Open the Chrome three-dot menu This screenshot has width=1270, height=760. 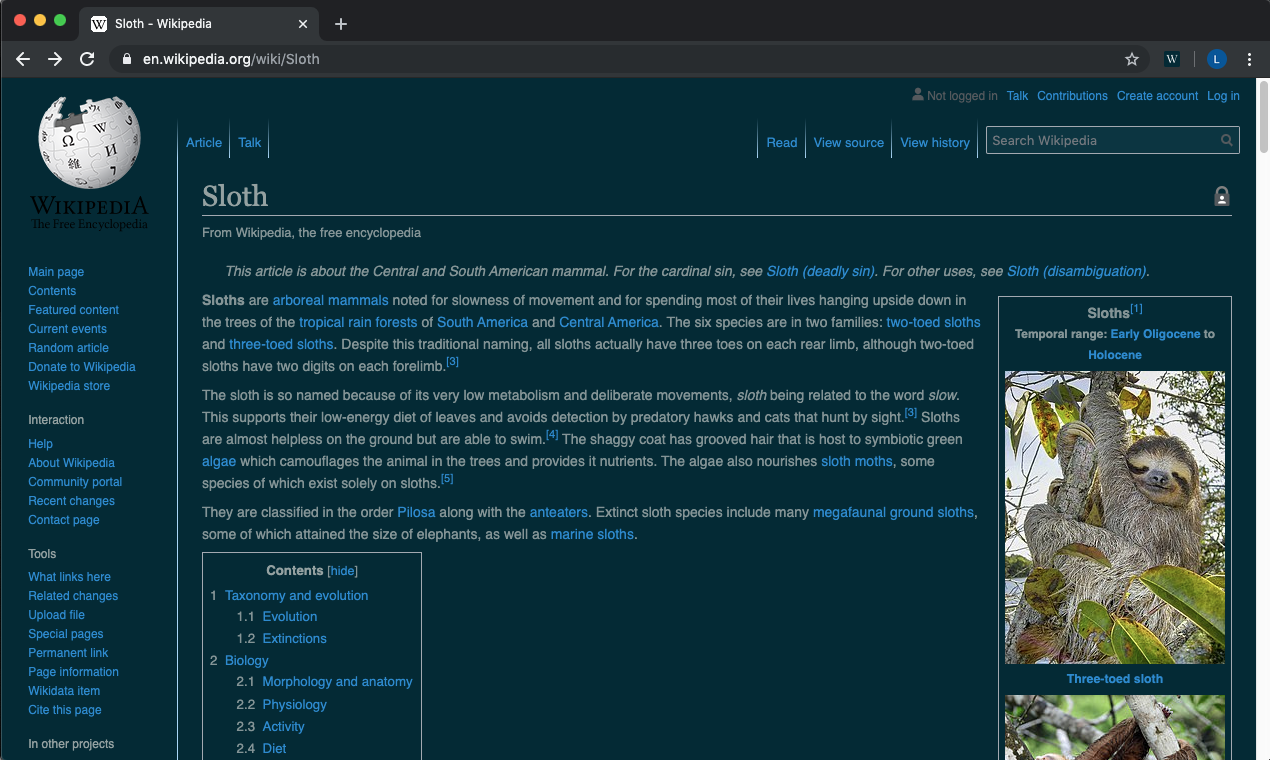tap(1249, 59)
